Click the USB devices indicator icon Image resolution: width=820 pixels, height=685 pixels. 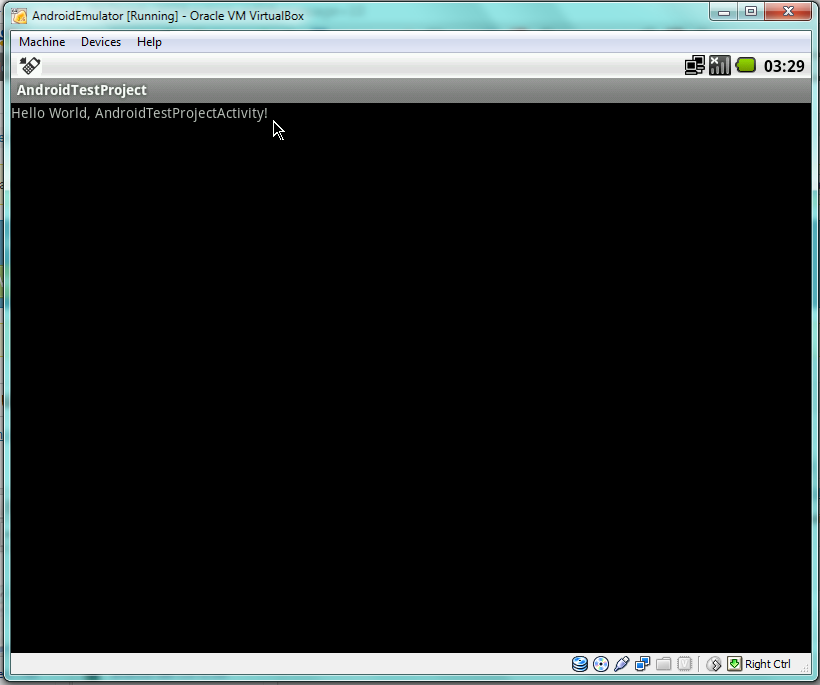point(622,664)
